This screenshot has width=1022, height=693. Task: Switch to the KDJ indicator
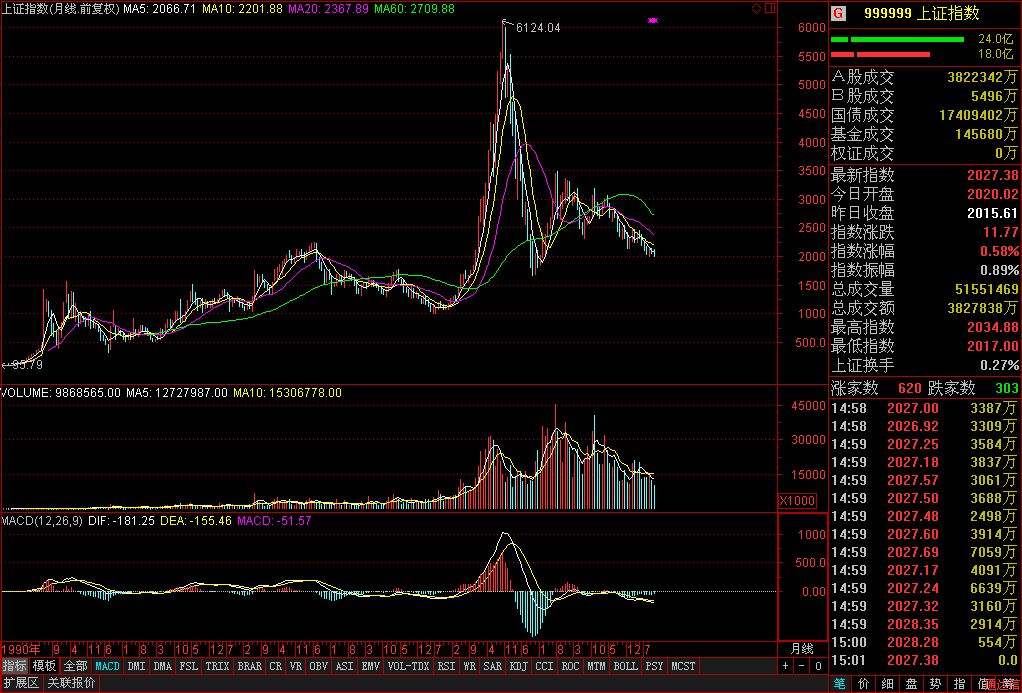519,666
